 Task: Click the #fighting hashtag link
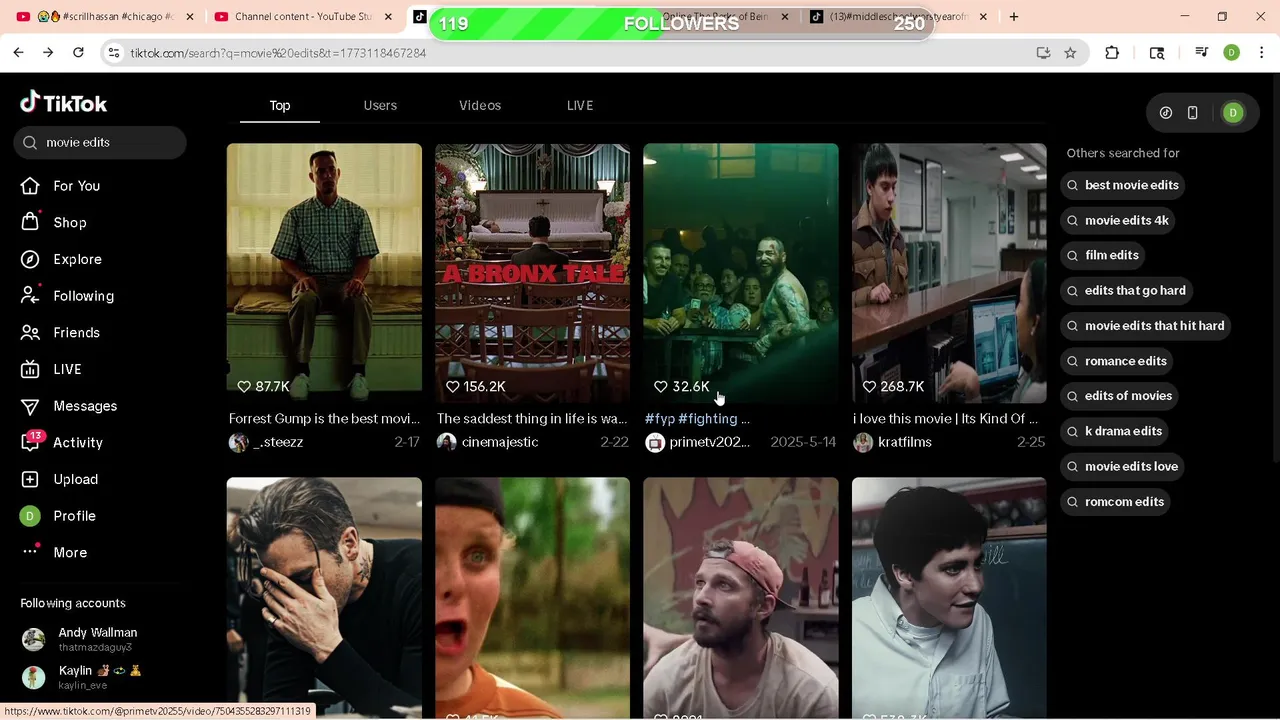pos(707,419)
